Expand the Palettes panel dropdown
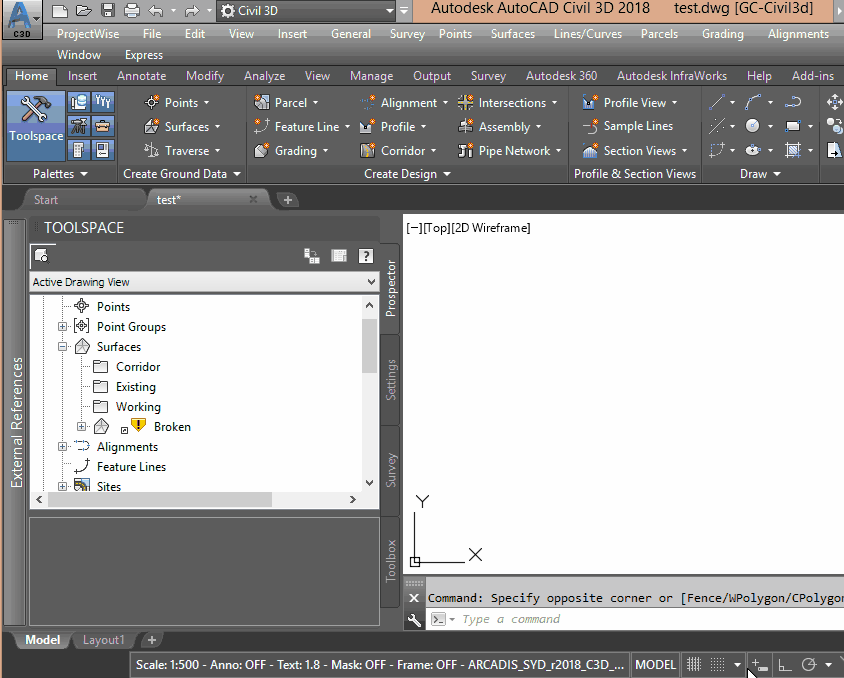Viewport: 844px width, 678px height. point(60,174)
